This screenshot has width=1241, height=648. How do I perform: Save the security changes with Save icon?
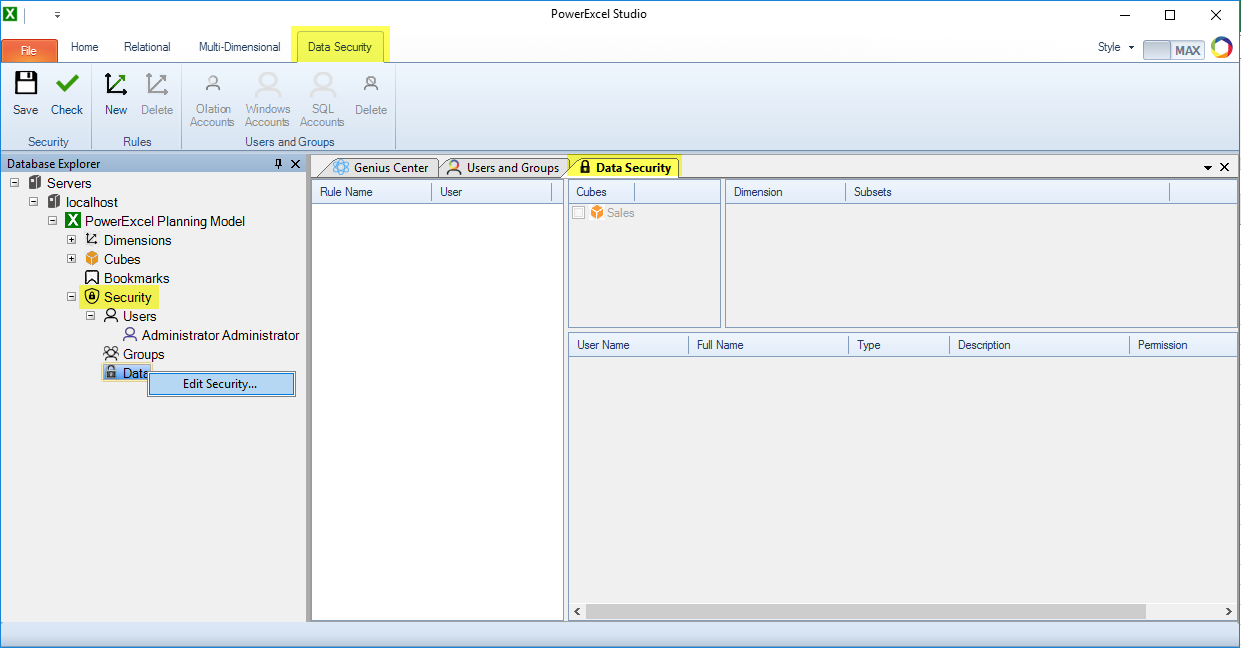pyautogui.click(x=26, y=84)
